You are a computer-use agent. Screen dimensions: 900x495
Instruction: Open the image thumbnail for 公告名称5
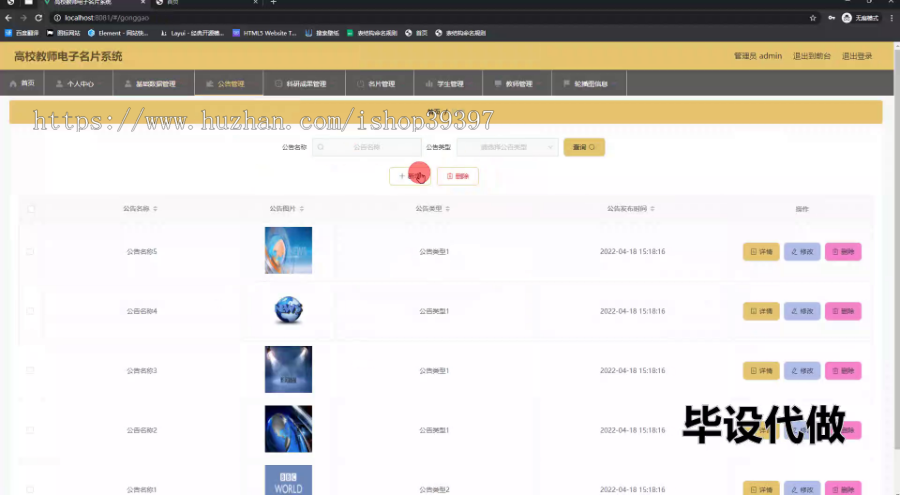pos(288,250)
